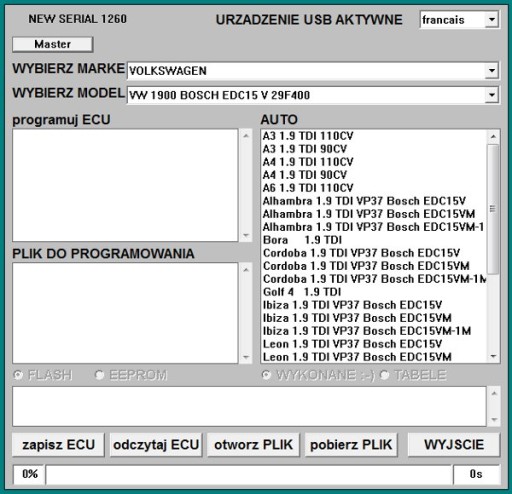Expand the WYBIERZ MARKE Volkswagen dropdown
Image resolution: width=512 pixels, height=494 pixels.
pyautogui.click(x=492, y=70)
